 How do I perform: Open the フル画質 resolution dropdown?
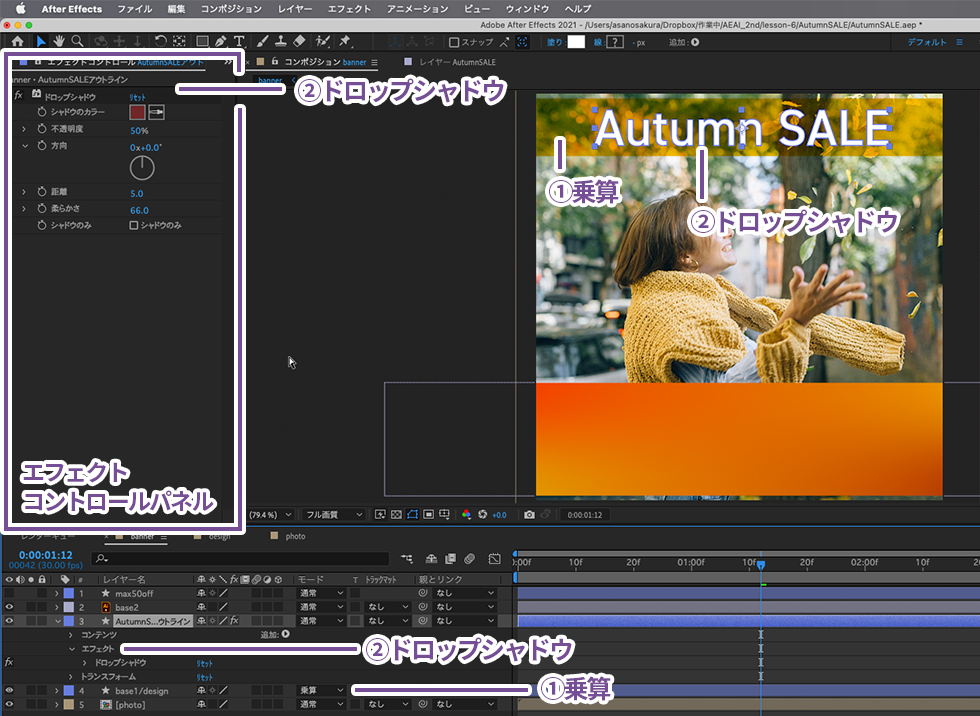click(x=334, y=515)
